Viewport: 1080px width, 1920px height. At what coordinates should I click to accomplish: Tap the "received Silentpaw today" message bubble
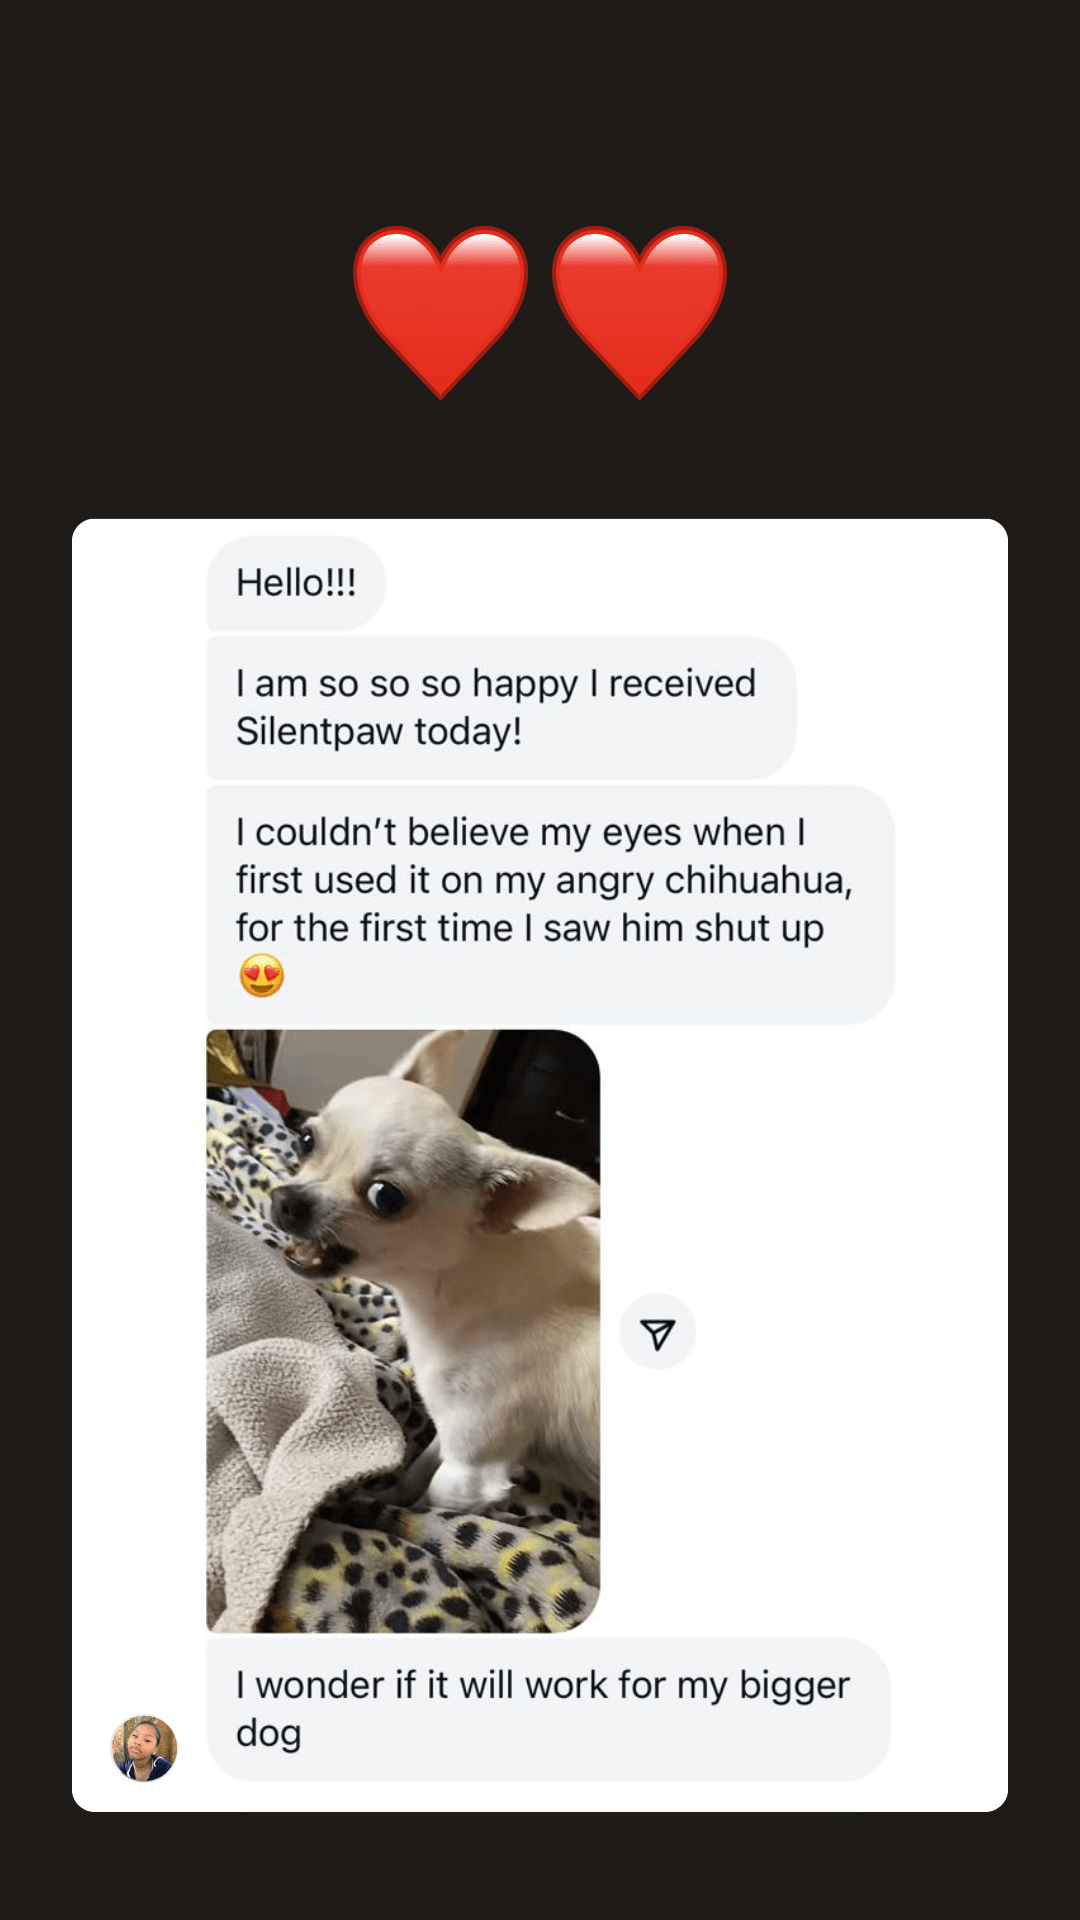(500, 708)
